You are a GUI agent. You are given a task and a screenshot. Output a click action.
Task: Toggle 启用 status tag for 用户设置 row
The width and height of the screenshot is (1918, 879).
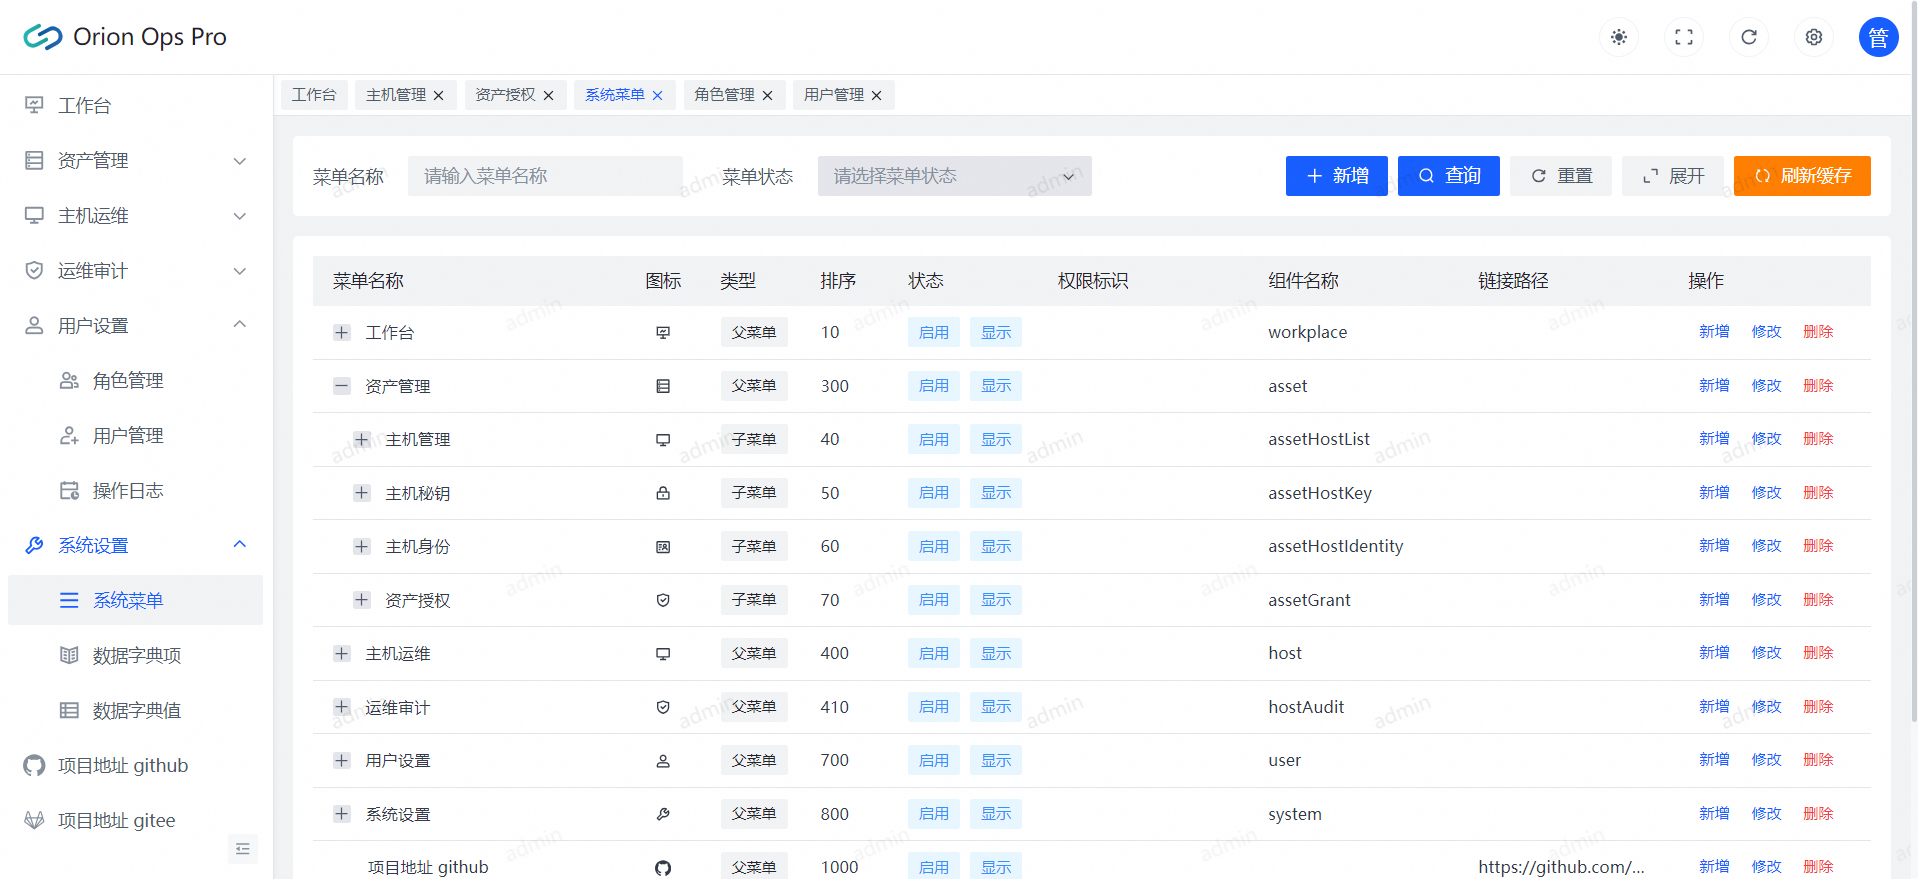(933, 761)
